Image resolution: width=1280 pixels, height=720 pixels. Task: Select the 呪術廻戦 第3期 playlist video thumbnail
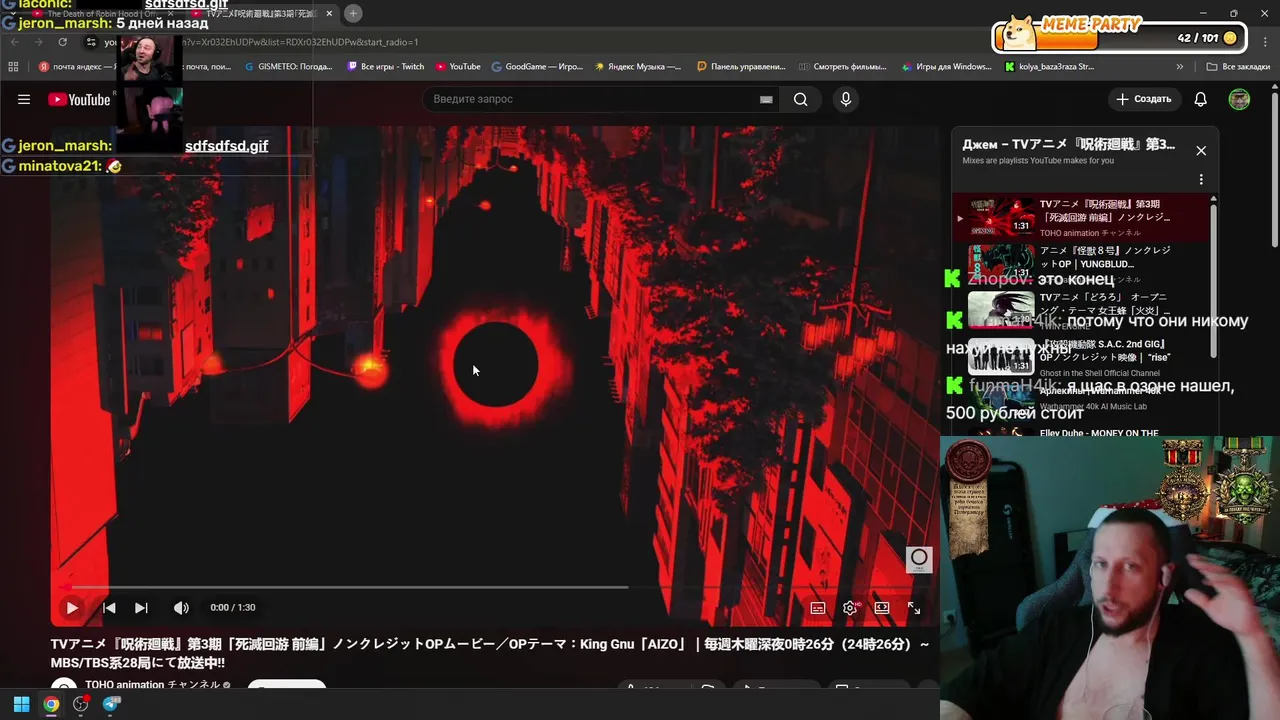coord(1001,217)
